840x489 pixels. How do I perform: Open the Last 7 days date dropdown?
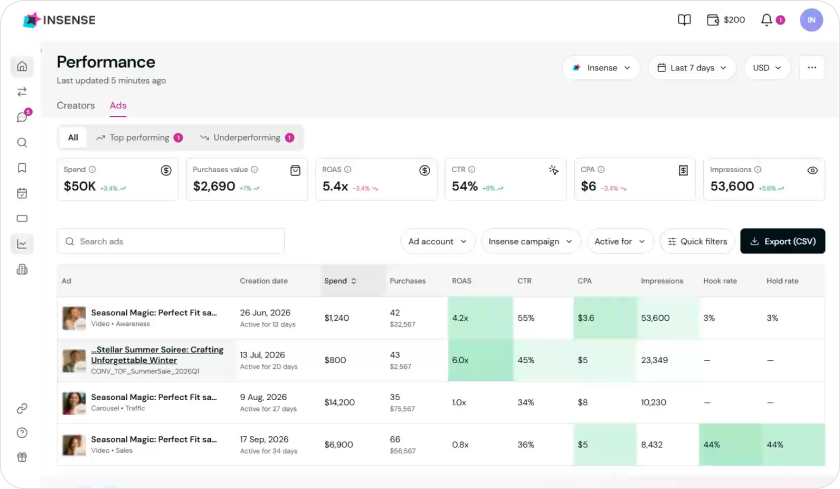point(692,68)
